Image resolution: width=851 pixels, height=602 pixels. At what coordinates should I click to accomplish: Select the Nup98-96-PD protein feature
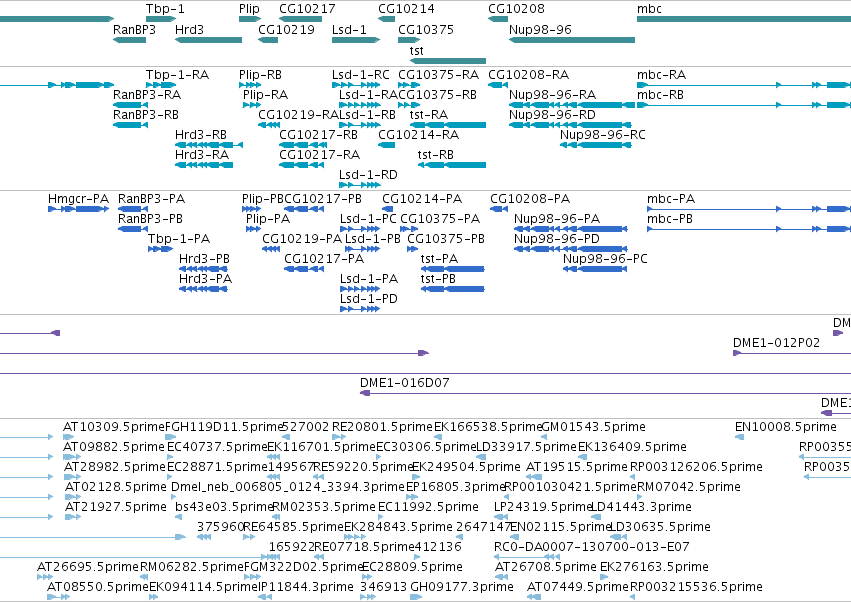[x=570, y=249]
